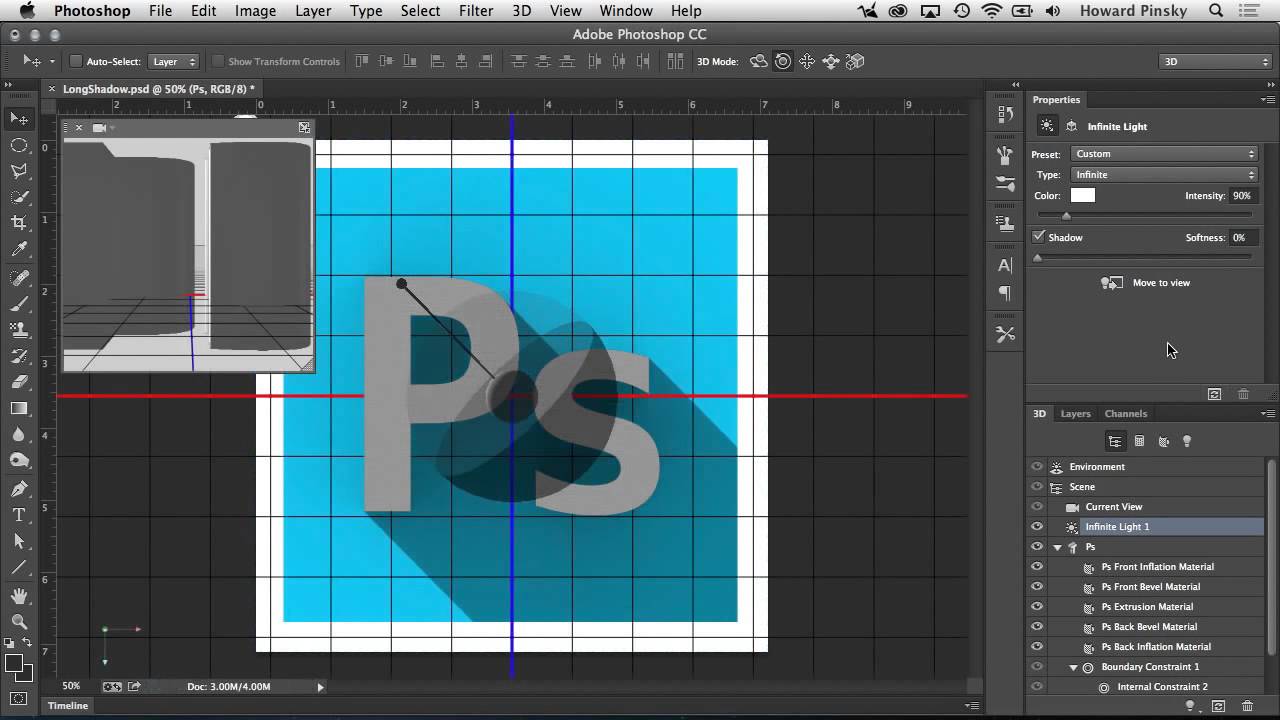
Task: Open the Timeline panel tab
Action: tap(68, 706)
